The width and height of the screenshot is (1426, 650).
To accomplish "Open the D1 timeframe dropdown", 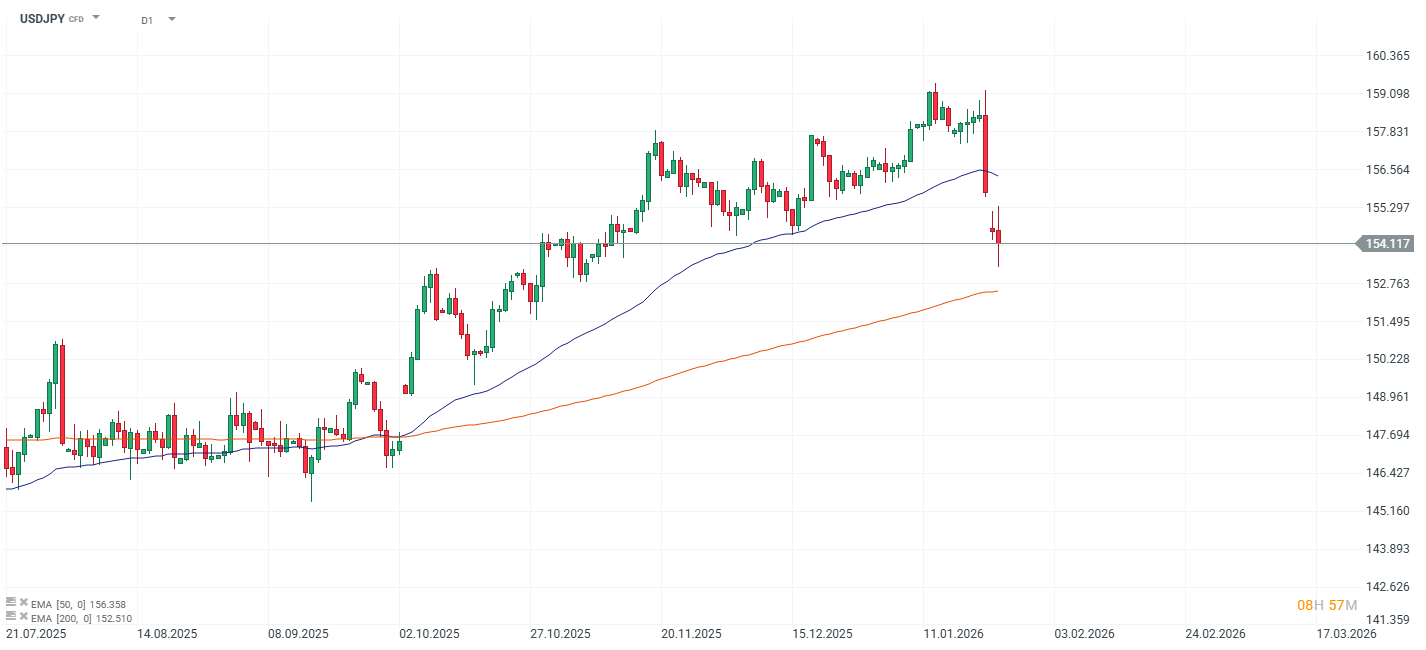I will coord(170,18).
